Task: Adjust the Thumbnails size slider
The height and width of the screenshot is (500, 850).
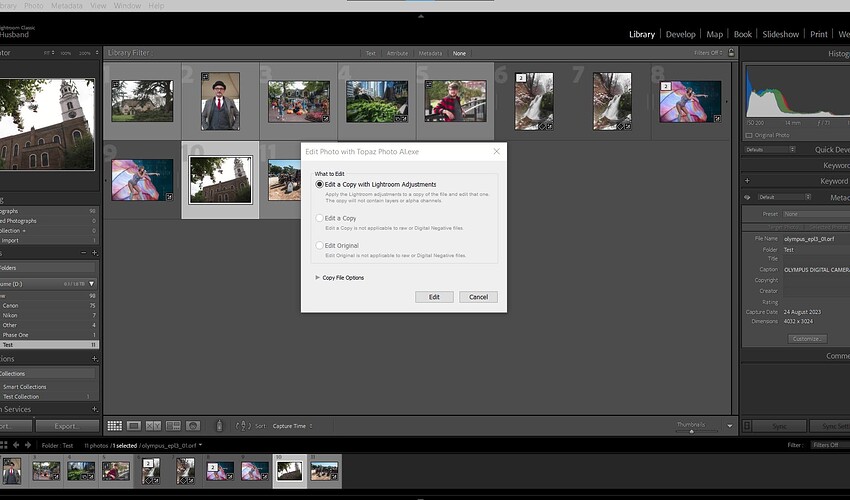Action: coord(691,430)
